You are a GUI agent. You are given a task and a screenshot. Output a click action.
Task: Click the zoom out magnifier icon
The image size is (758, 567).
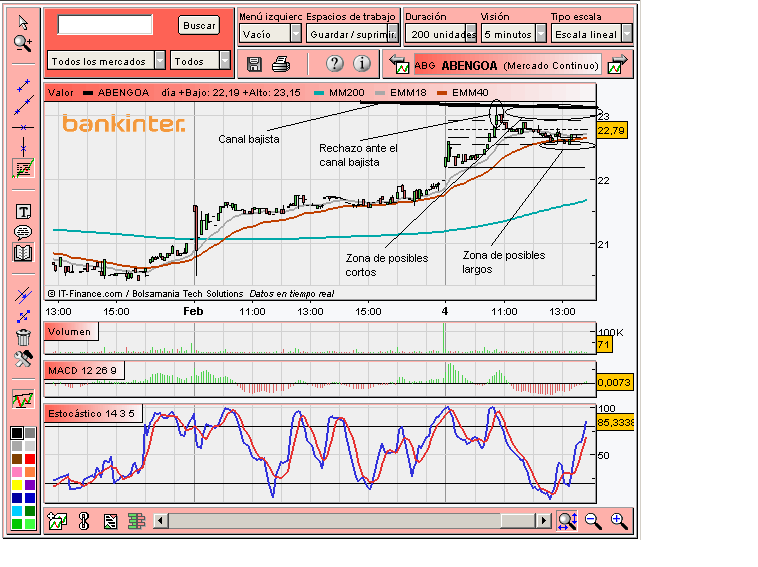click(593, 521)
